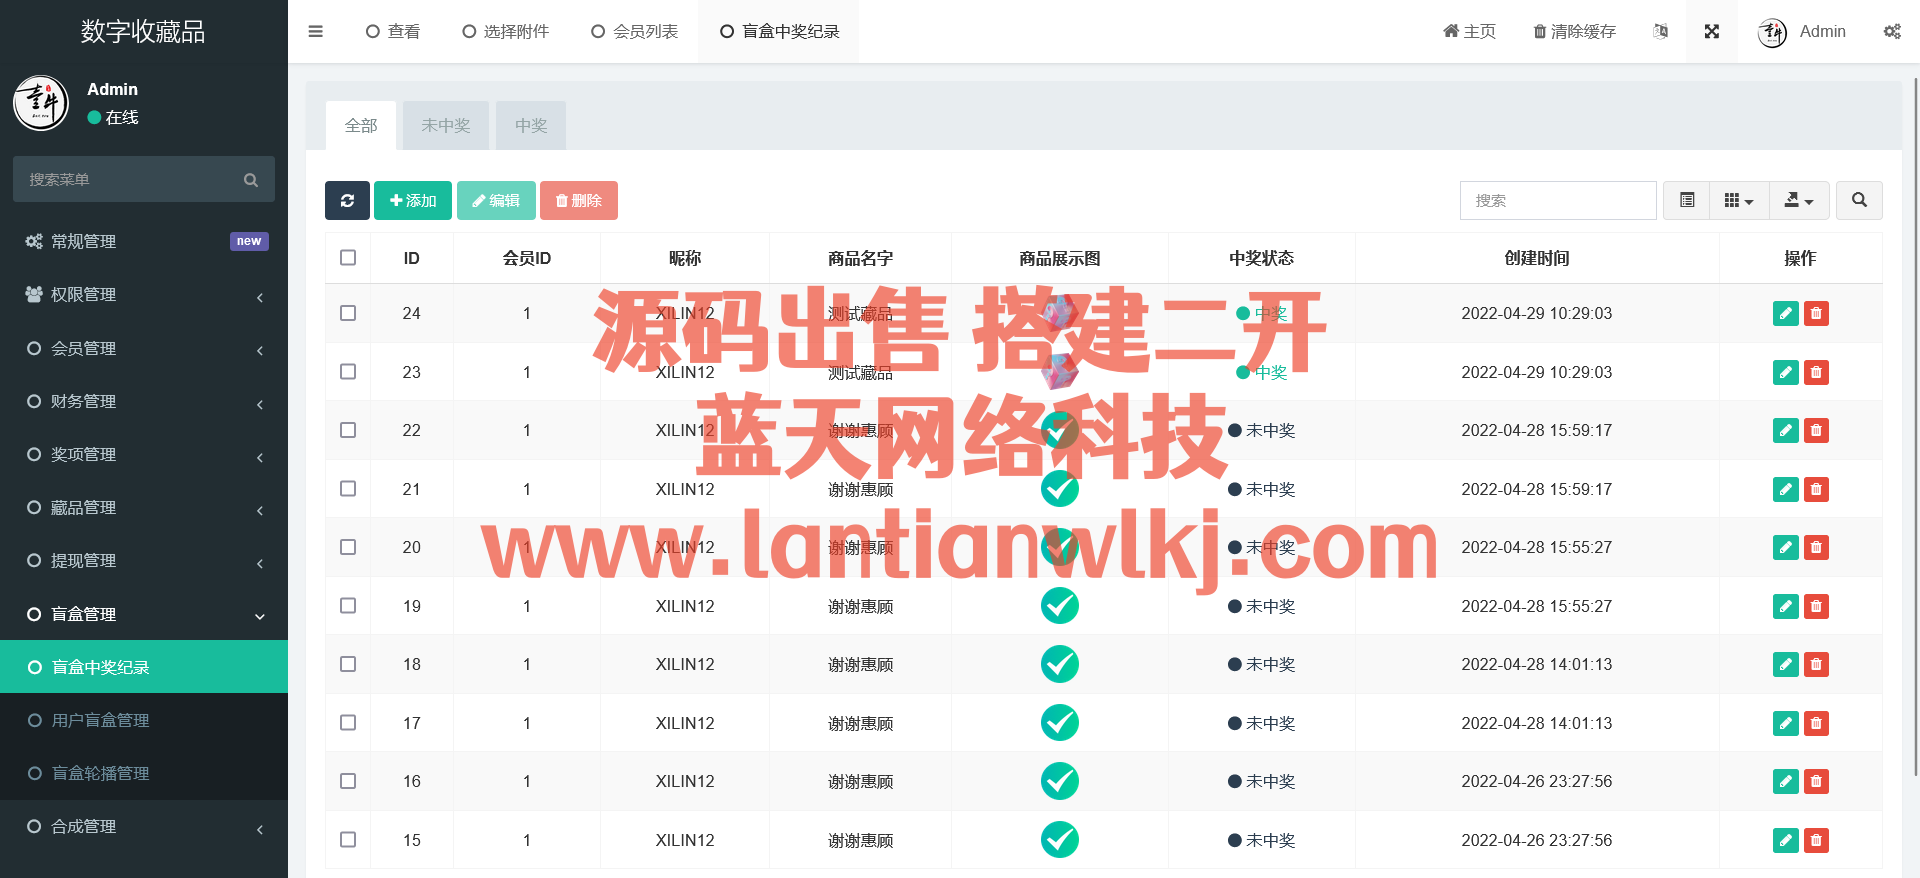Open the 用户盲盒管理 menu item
The image size is (1920, 878).
tap(100, 720)
